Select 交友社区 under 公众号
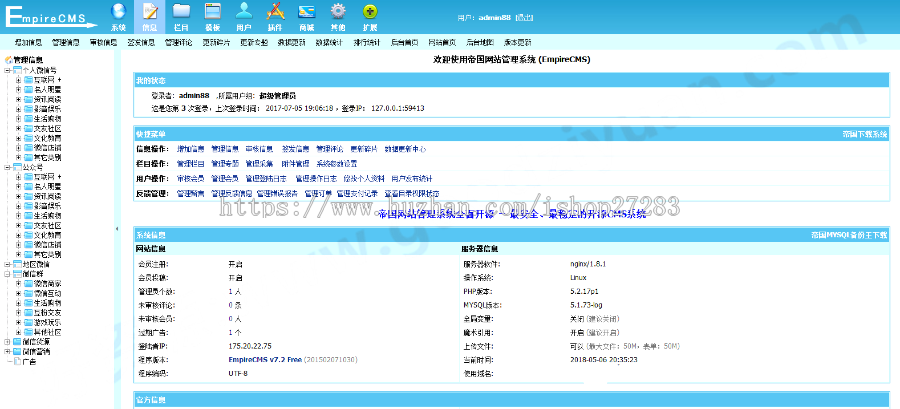The width and height of the screenshot is (900, 409). pyautogui.click(x=47, y=225)
